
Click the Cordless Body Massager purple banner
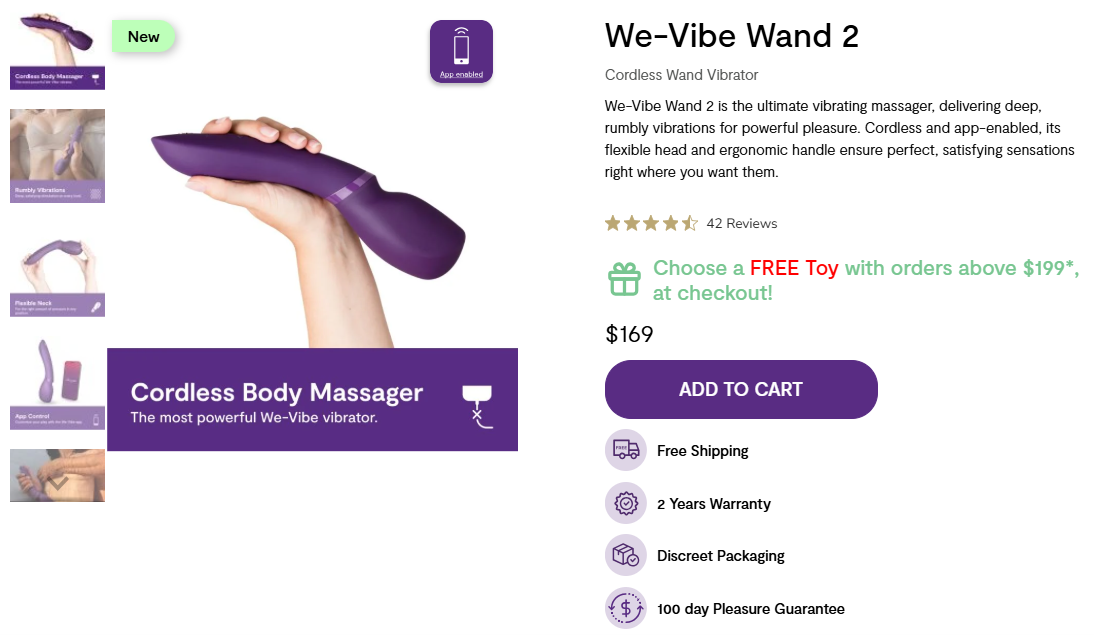[312, 400]
